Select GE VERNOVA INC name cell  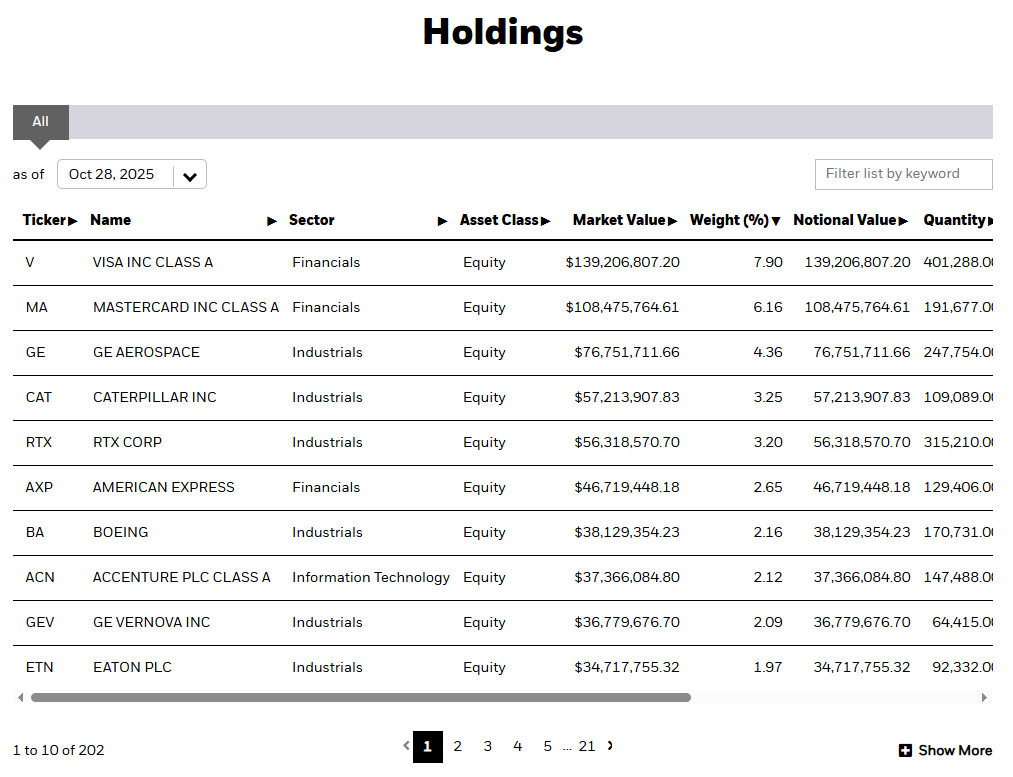[x=151, y=623]
